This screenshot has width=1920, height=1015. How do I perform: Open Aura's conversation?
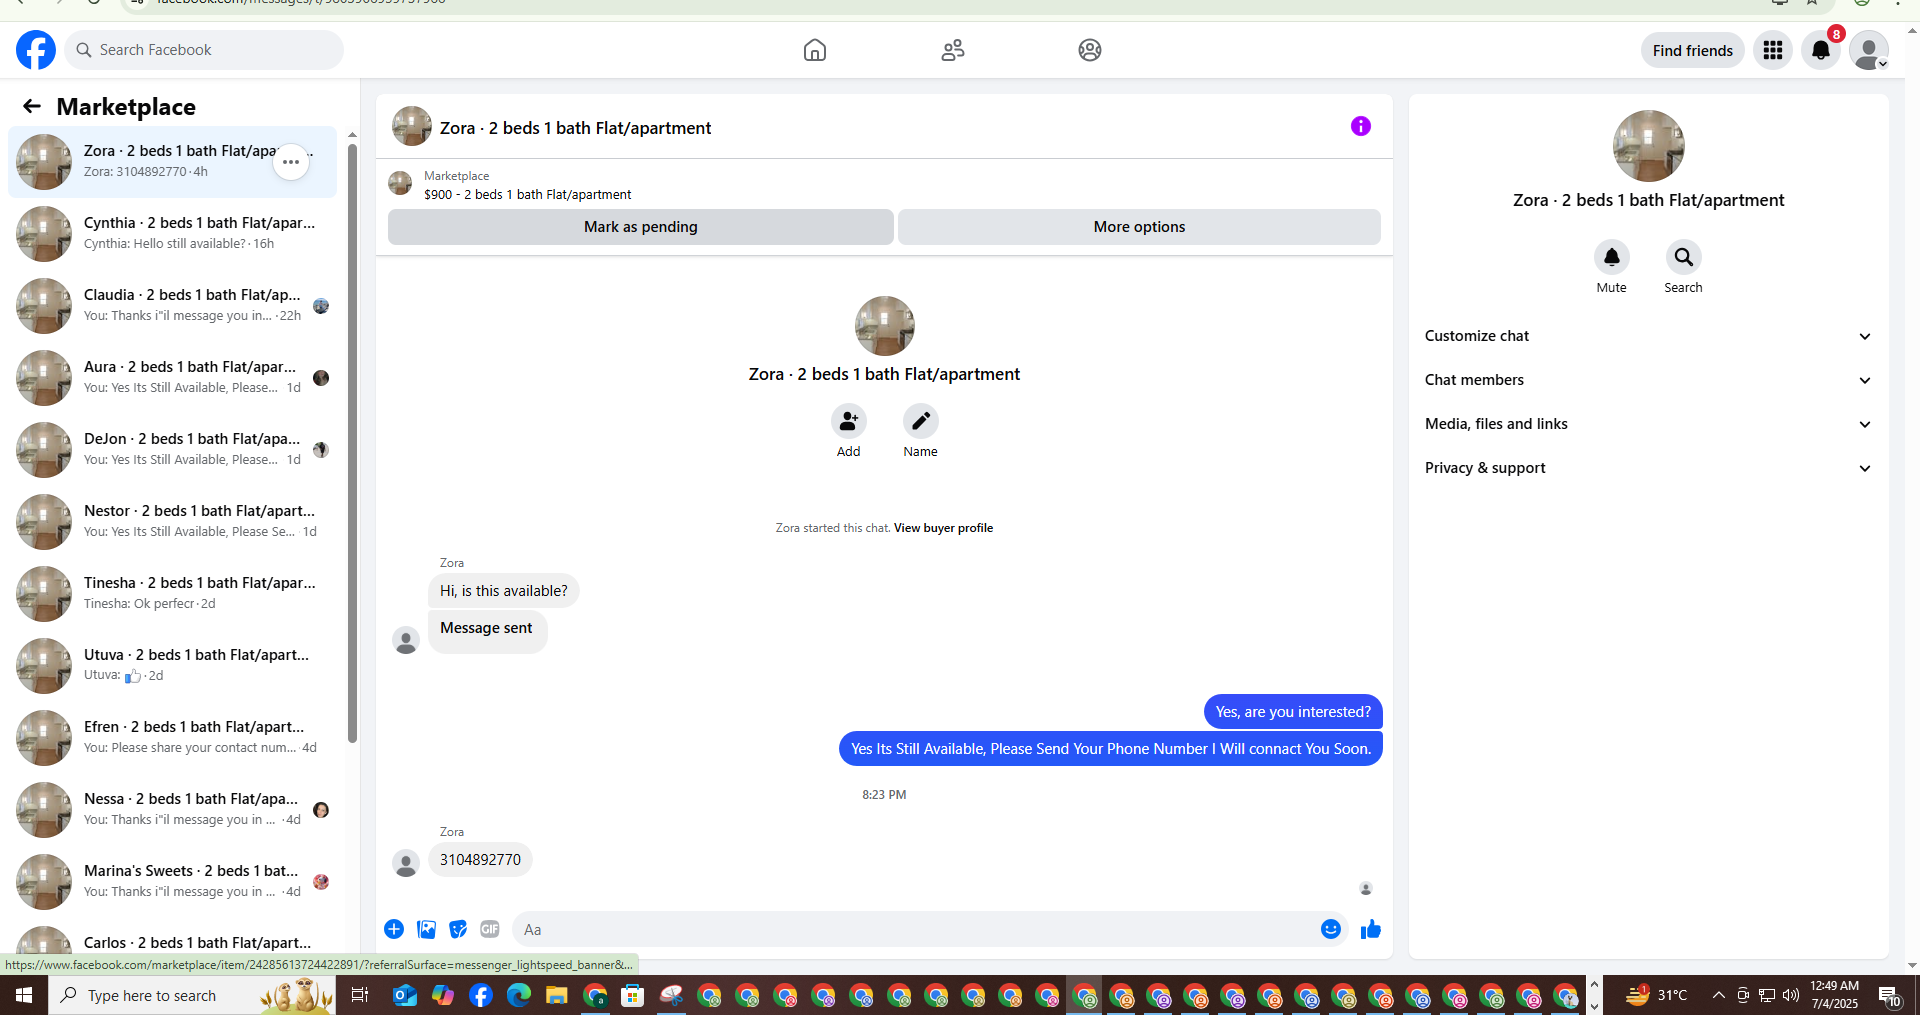coord(172,378)
